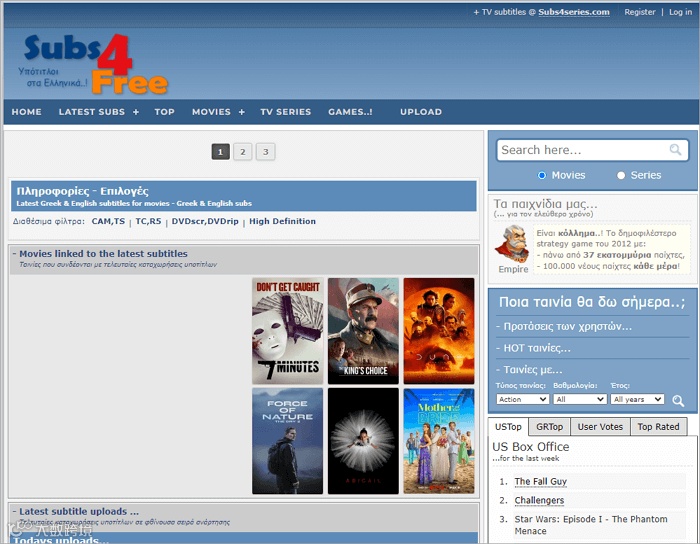Apply the High Definition filter
The width and height of the screenshot is (700, 544).
(282, 221)
